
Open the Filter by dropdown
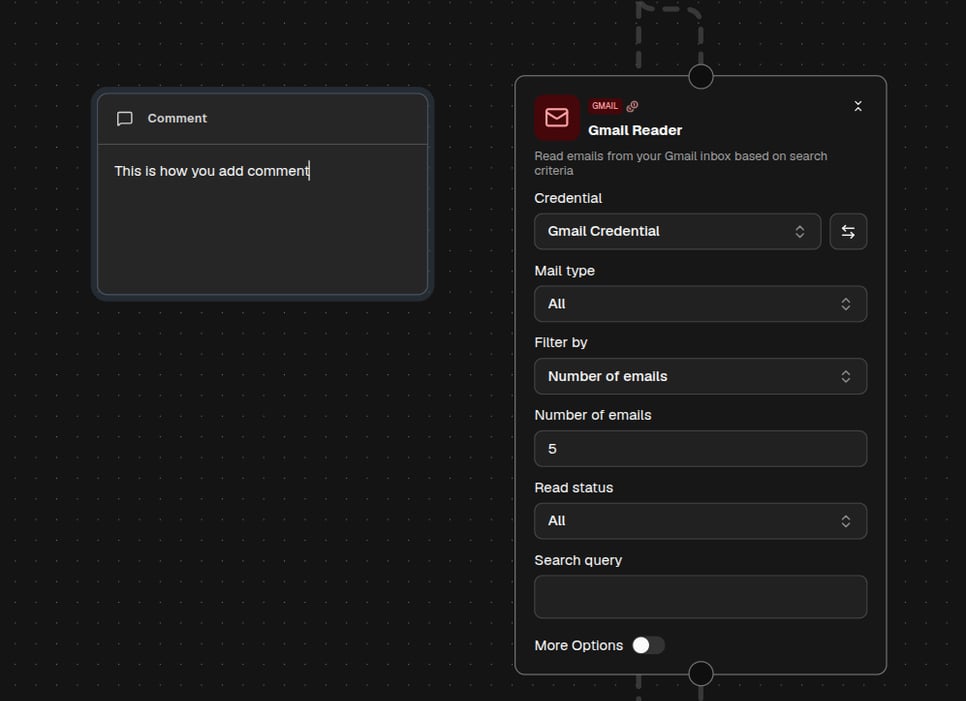700,376
